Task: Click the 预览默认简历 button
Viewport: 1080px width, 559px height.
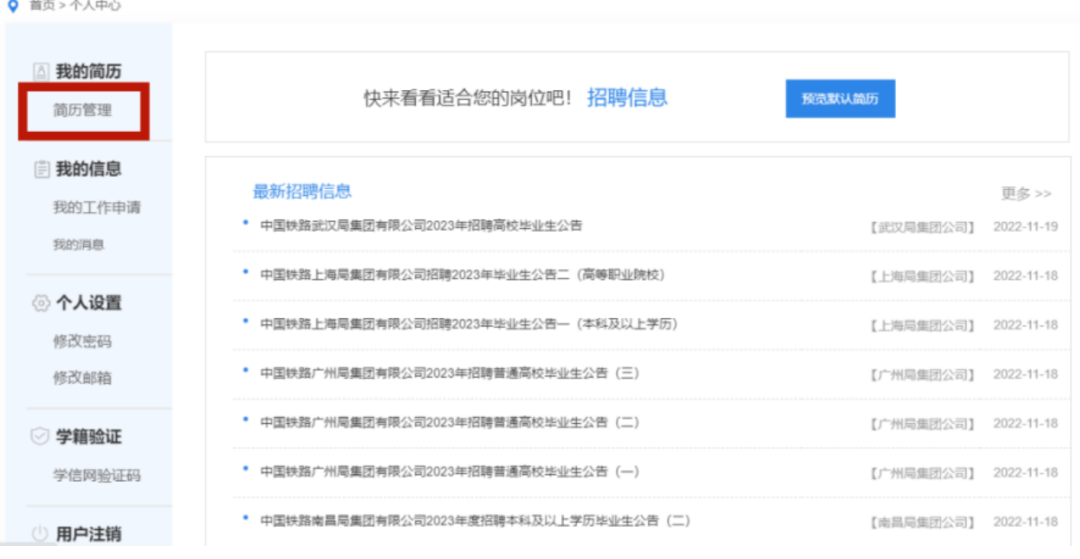Action: [840, 98]
